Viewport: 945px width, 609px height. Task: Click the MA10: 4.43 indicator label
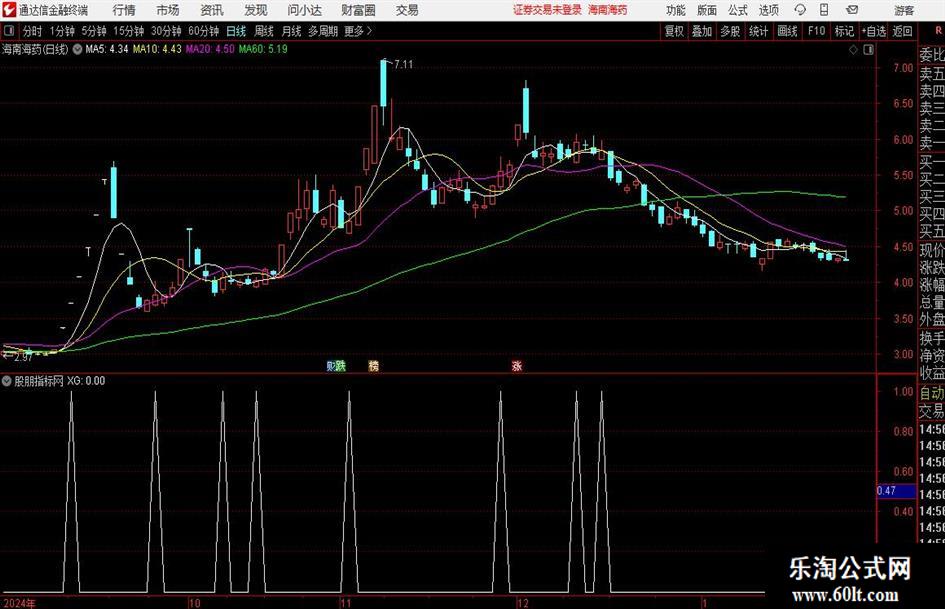tap(157, 49)
